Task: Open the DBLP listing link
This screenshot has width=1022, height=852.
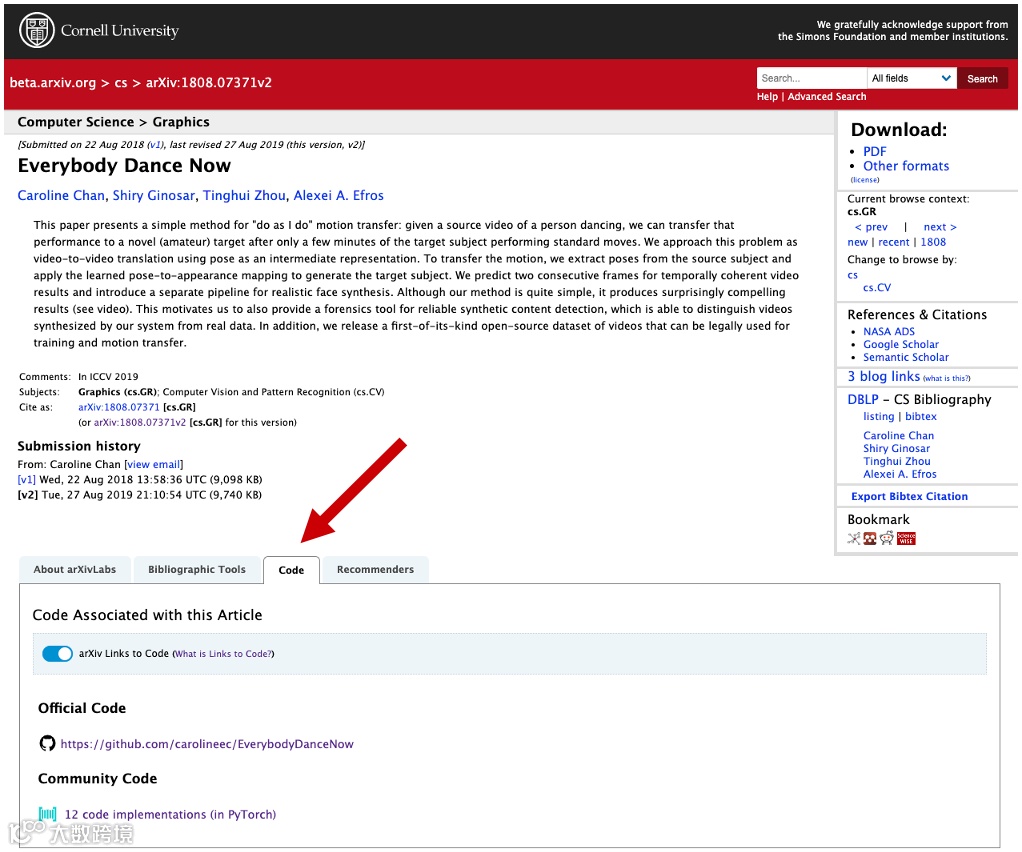Action: (x=879, y=416)
